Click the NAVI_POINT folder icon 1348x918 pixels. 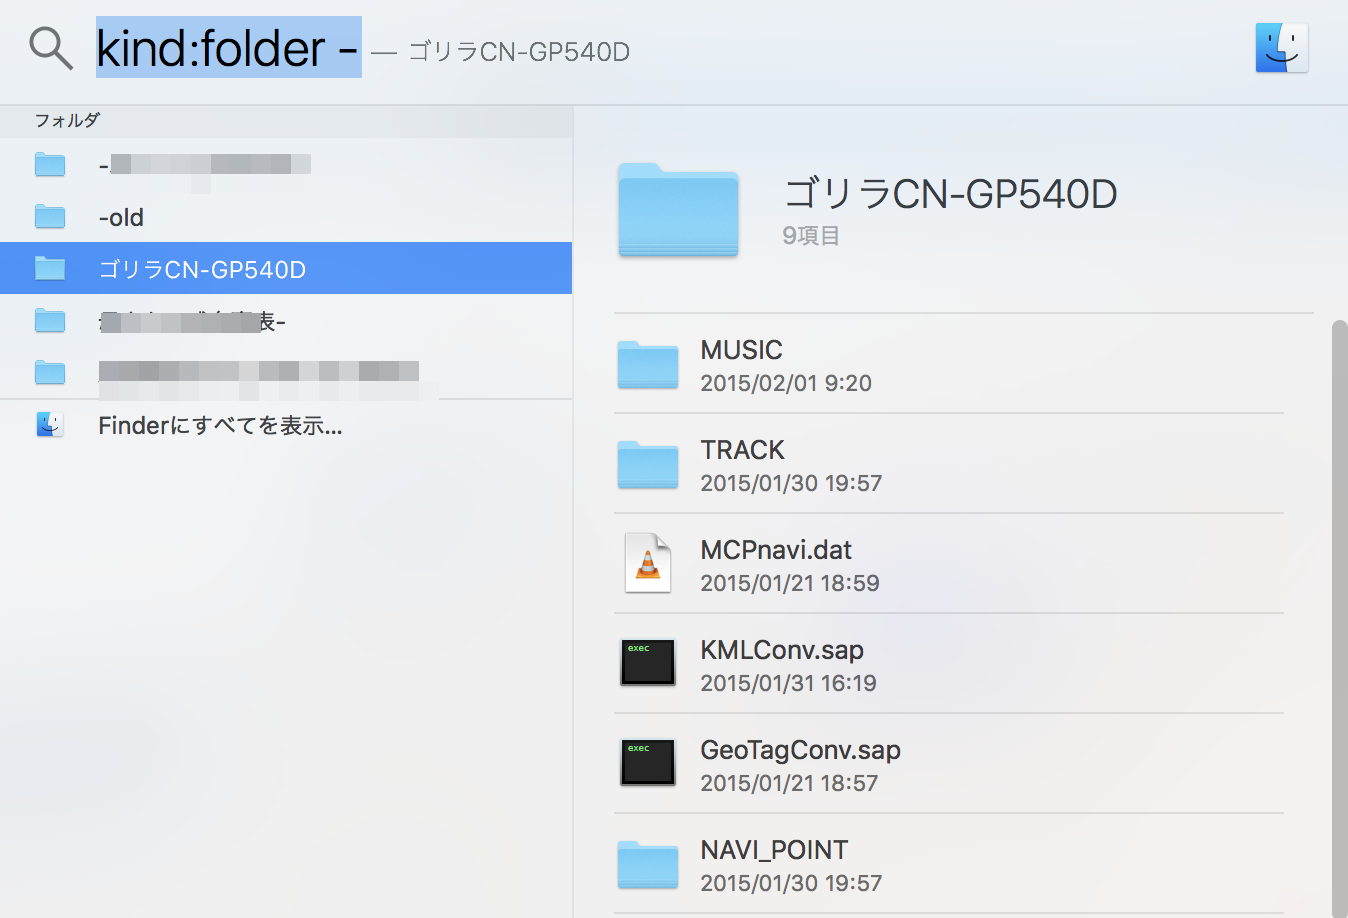coord(648,864)
